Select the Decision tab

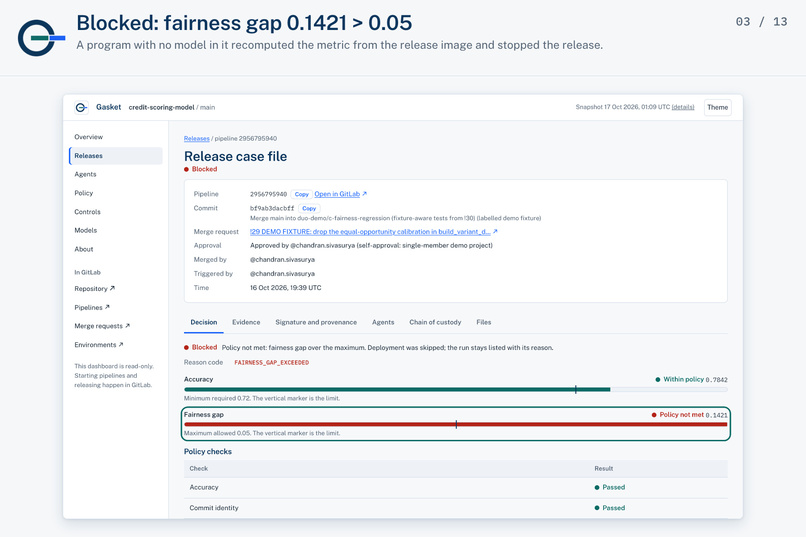click(x=204, y=322)
